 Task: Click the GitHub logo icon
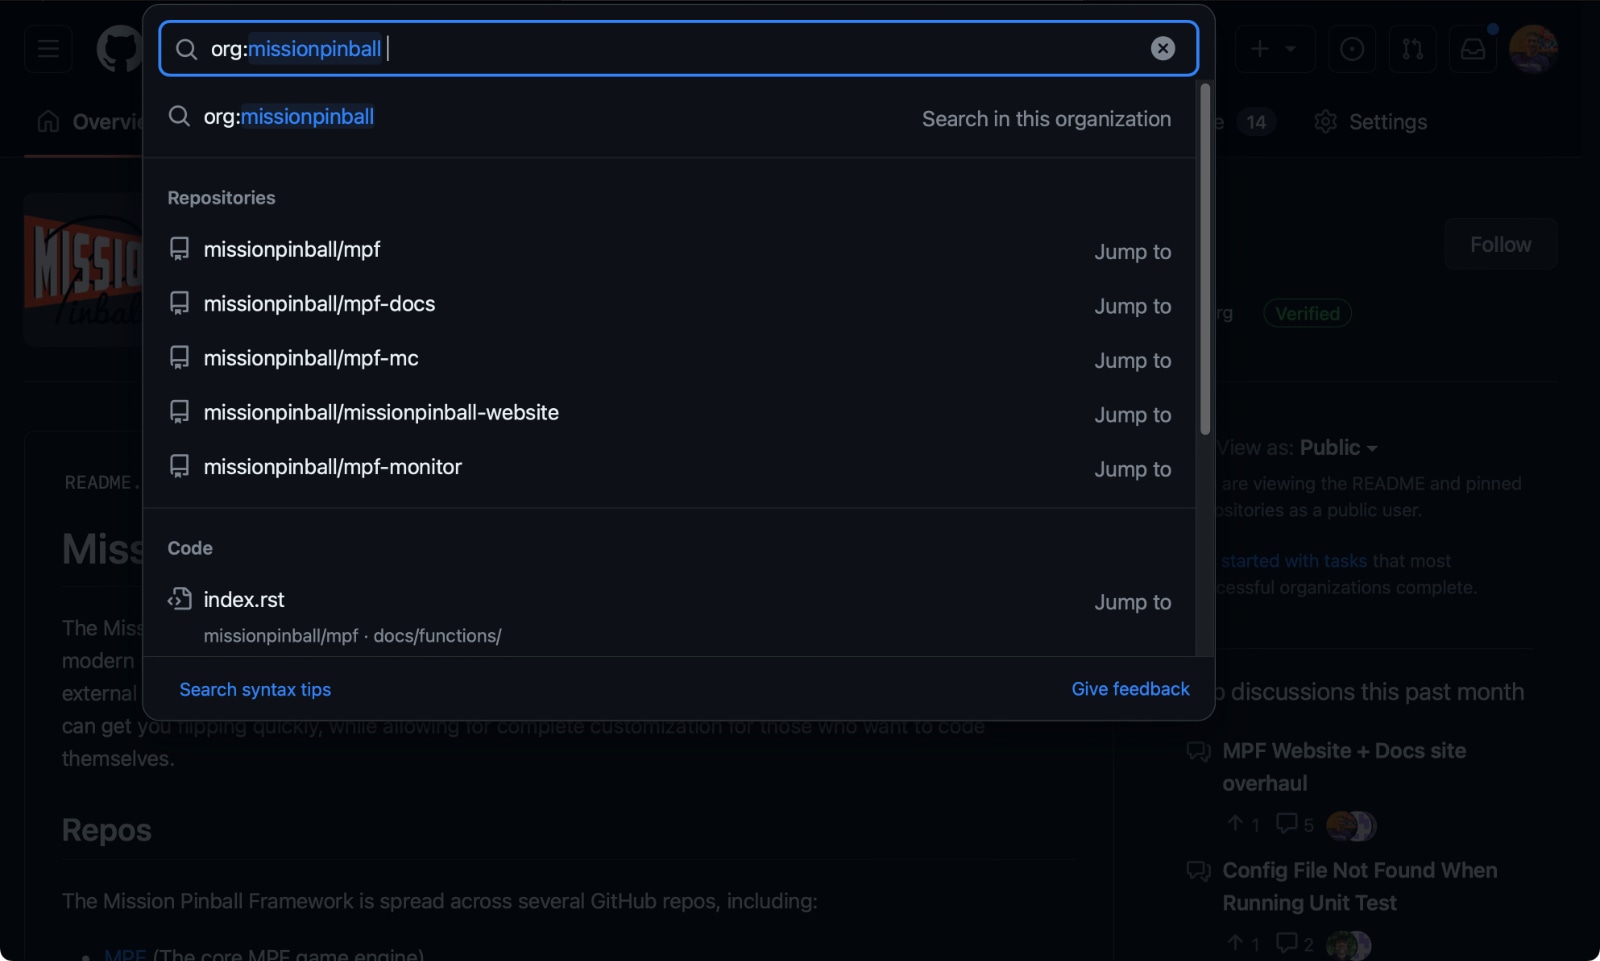coord(119,49)
